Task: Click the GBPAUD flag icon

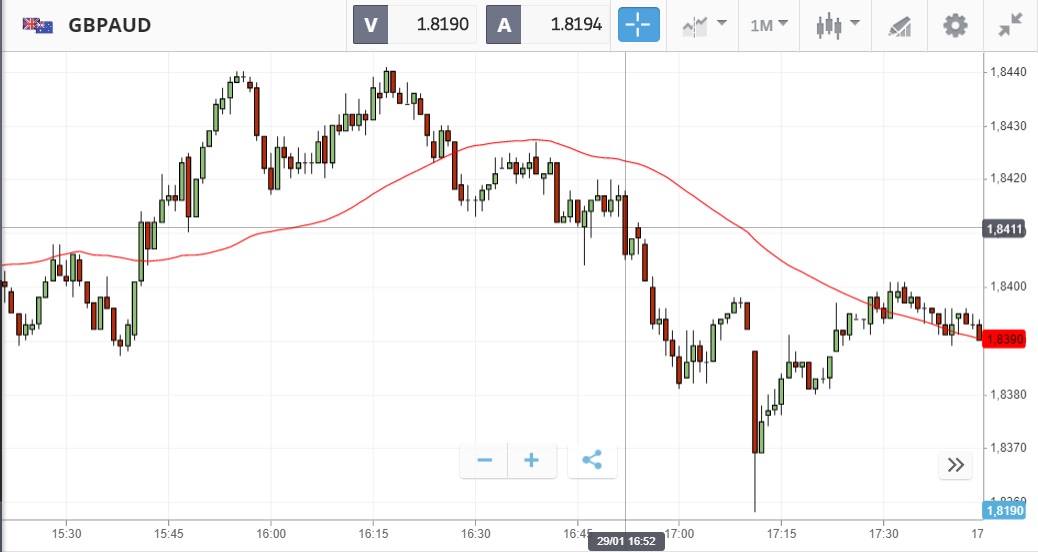Action: click(38, 25)
